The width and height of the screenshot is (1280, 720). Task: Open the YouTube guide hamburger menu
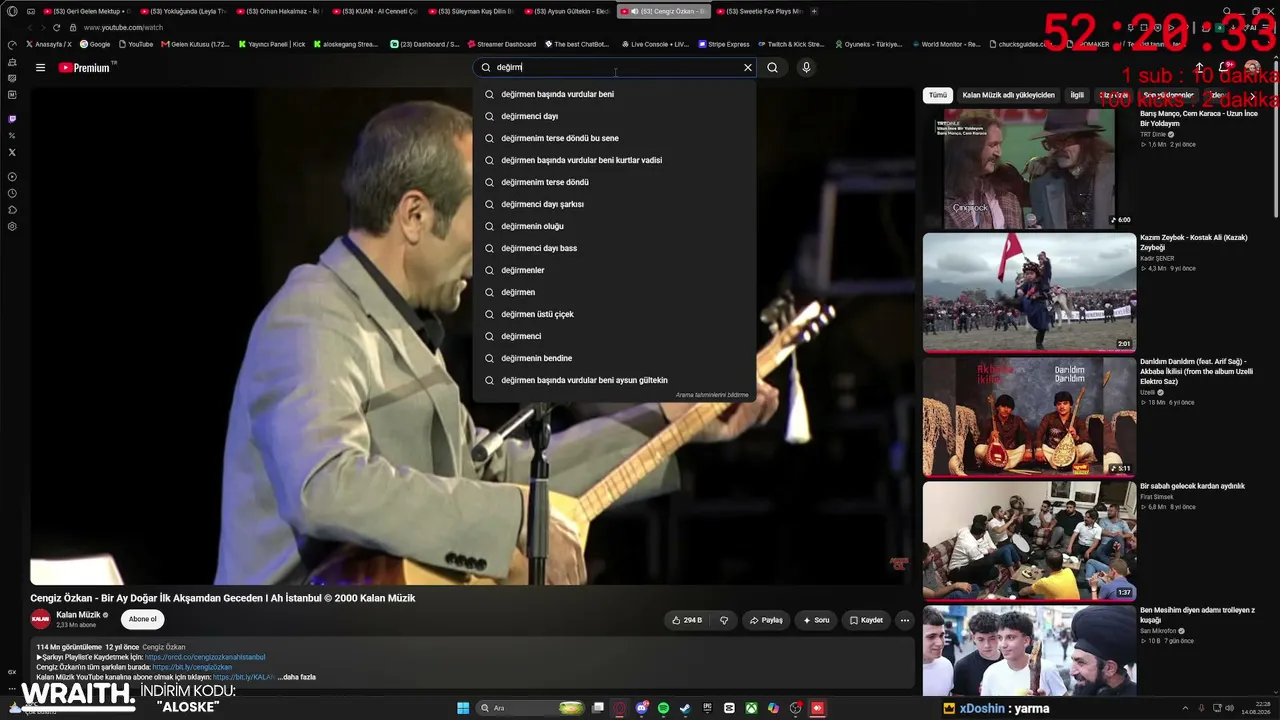tap(40, 68)
